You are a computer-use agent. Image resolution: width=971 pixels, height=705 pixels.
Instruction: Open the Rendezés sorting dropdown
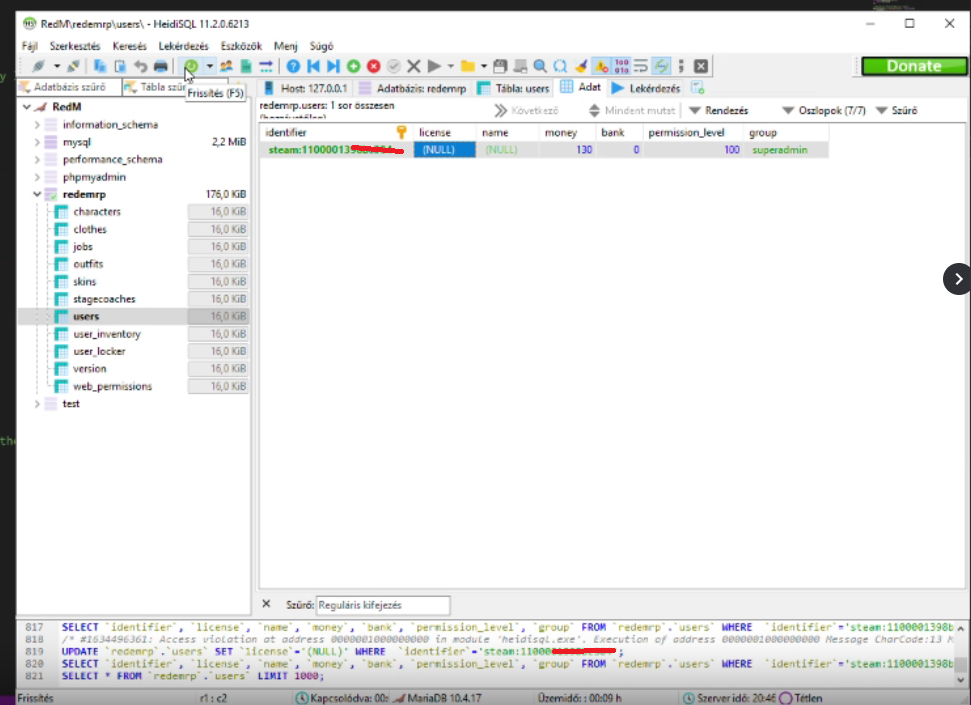(719, 110)
